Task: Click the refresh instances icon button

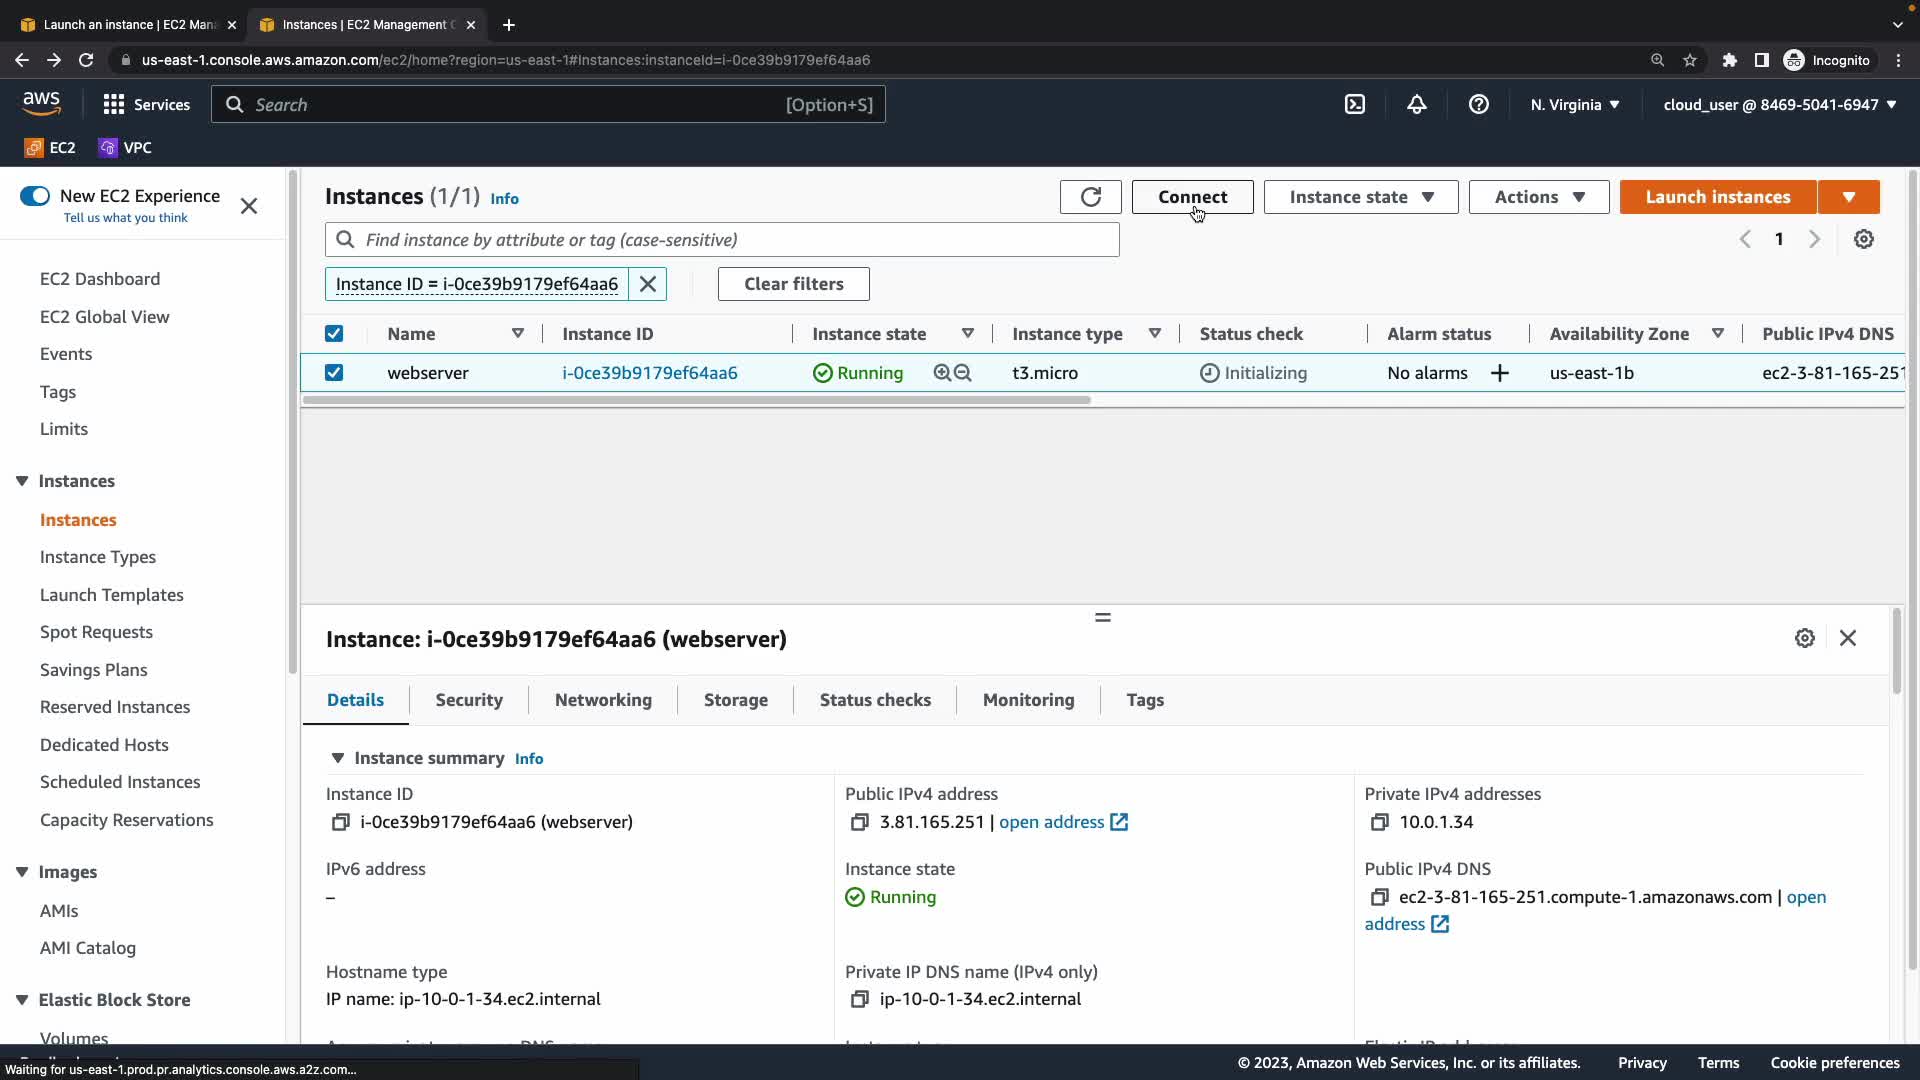Action: click(1090, 197)
